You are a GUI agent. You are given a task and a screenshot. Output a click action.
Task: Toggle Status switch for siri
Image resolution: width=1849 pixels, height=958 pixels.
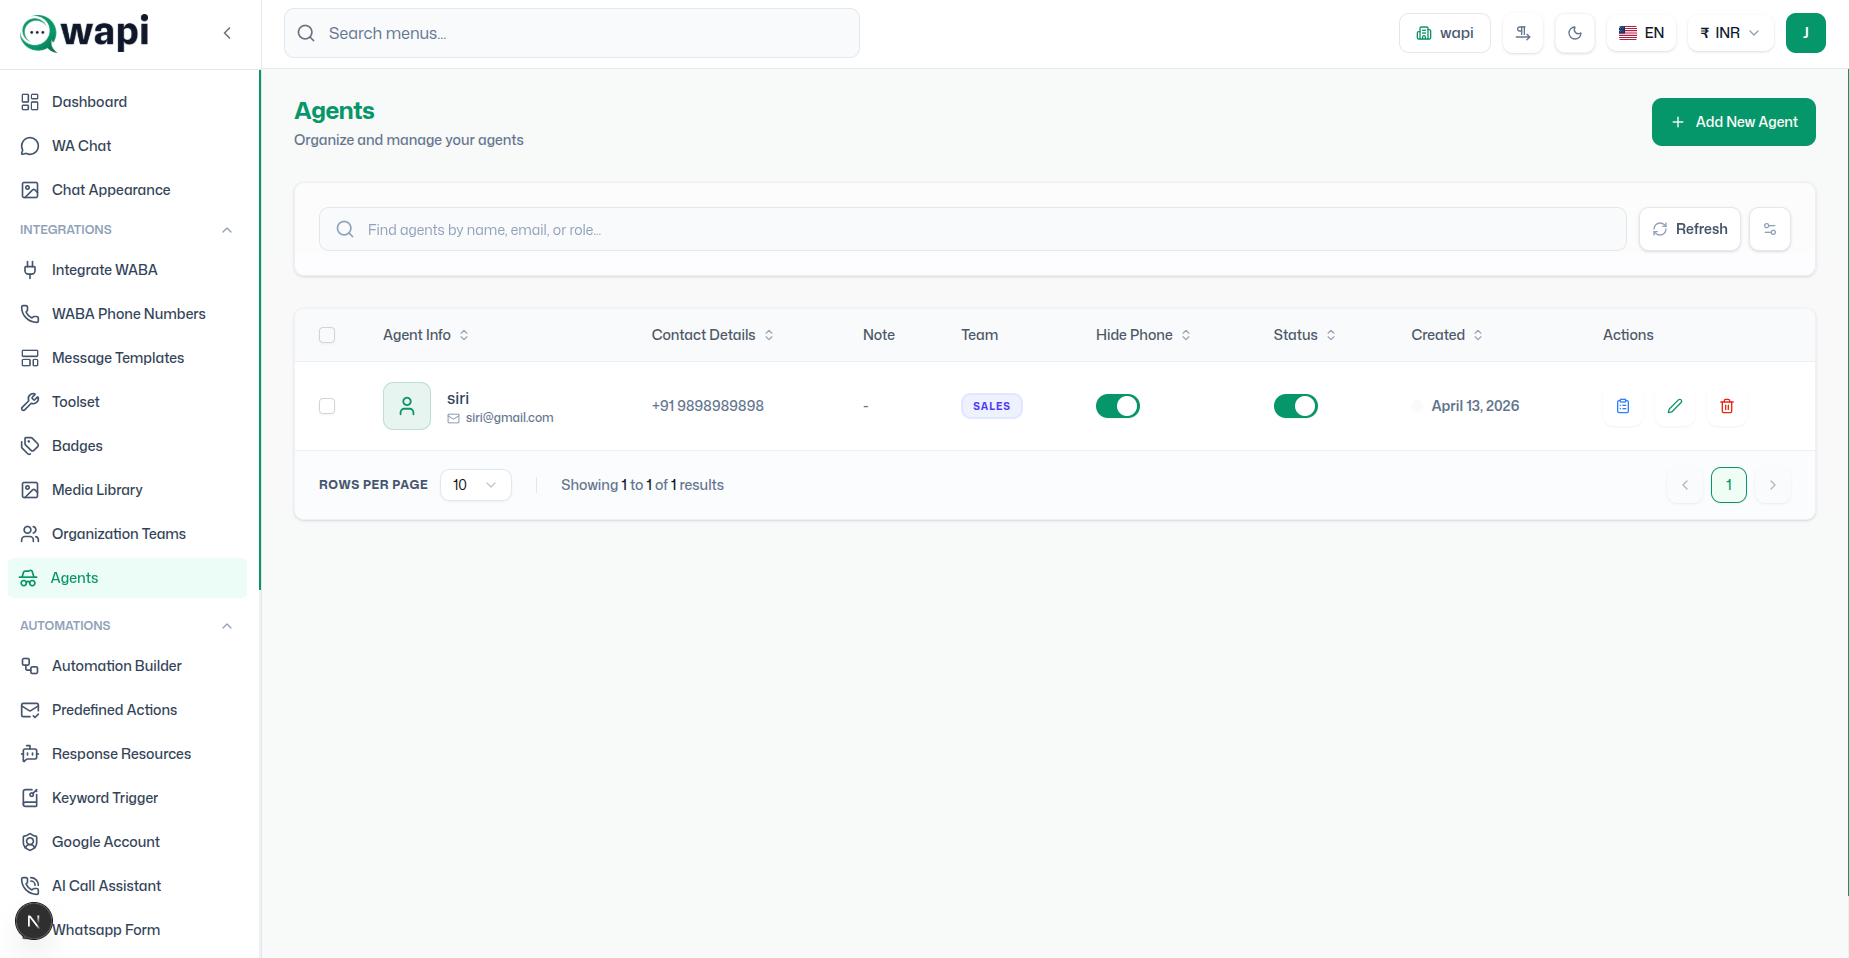[1296, 406]
